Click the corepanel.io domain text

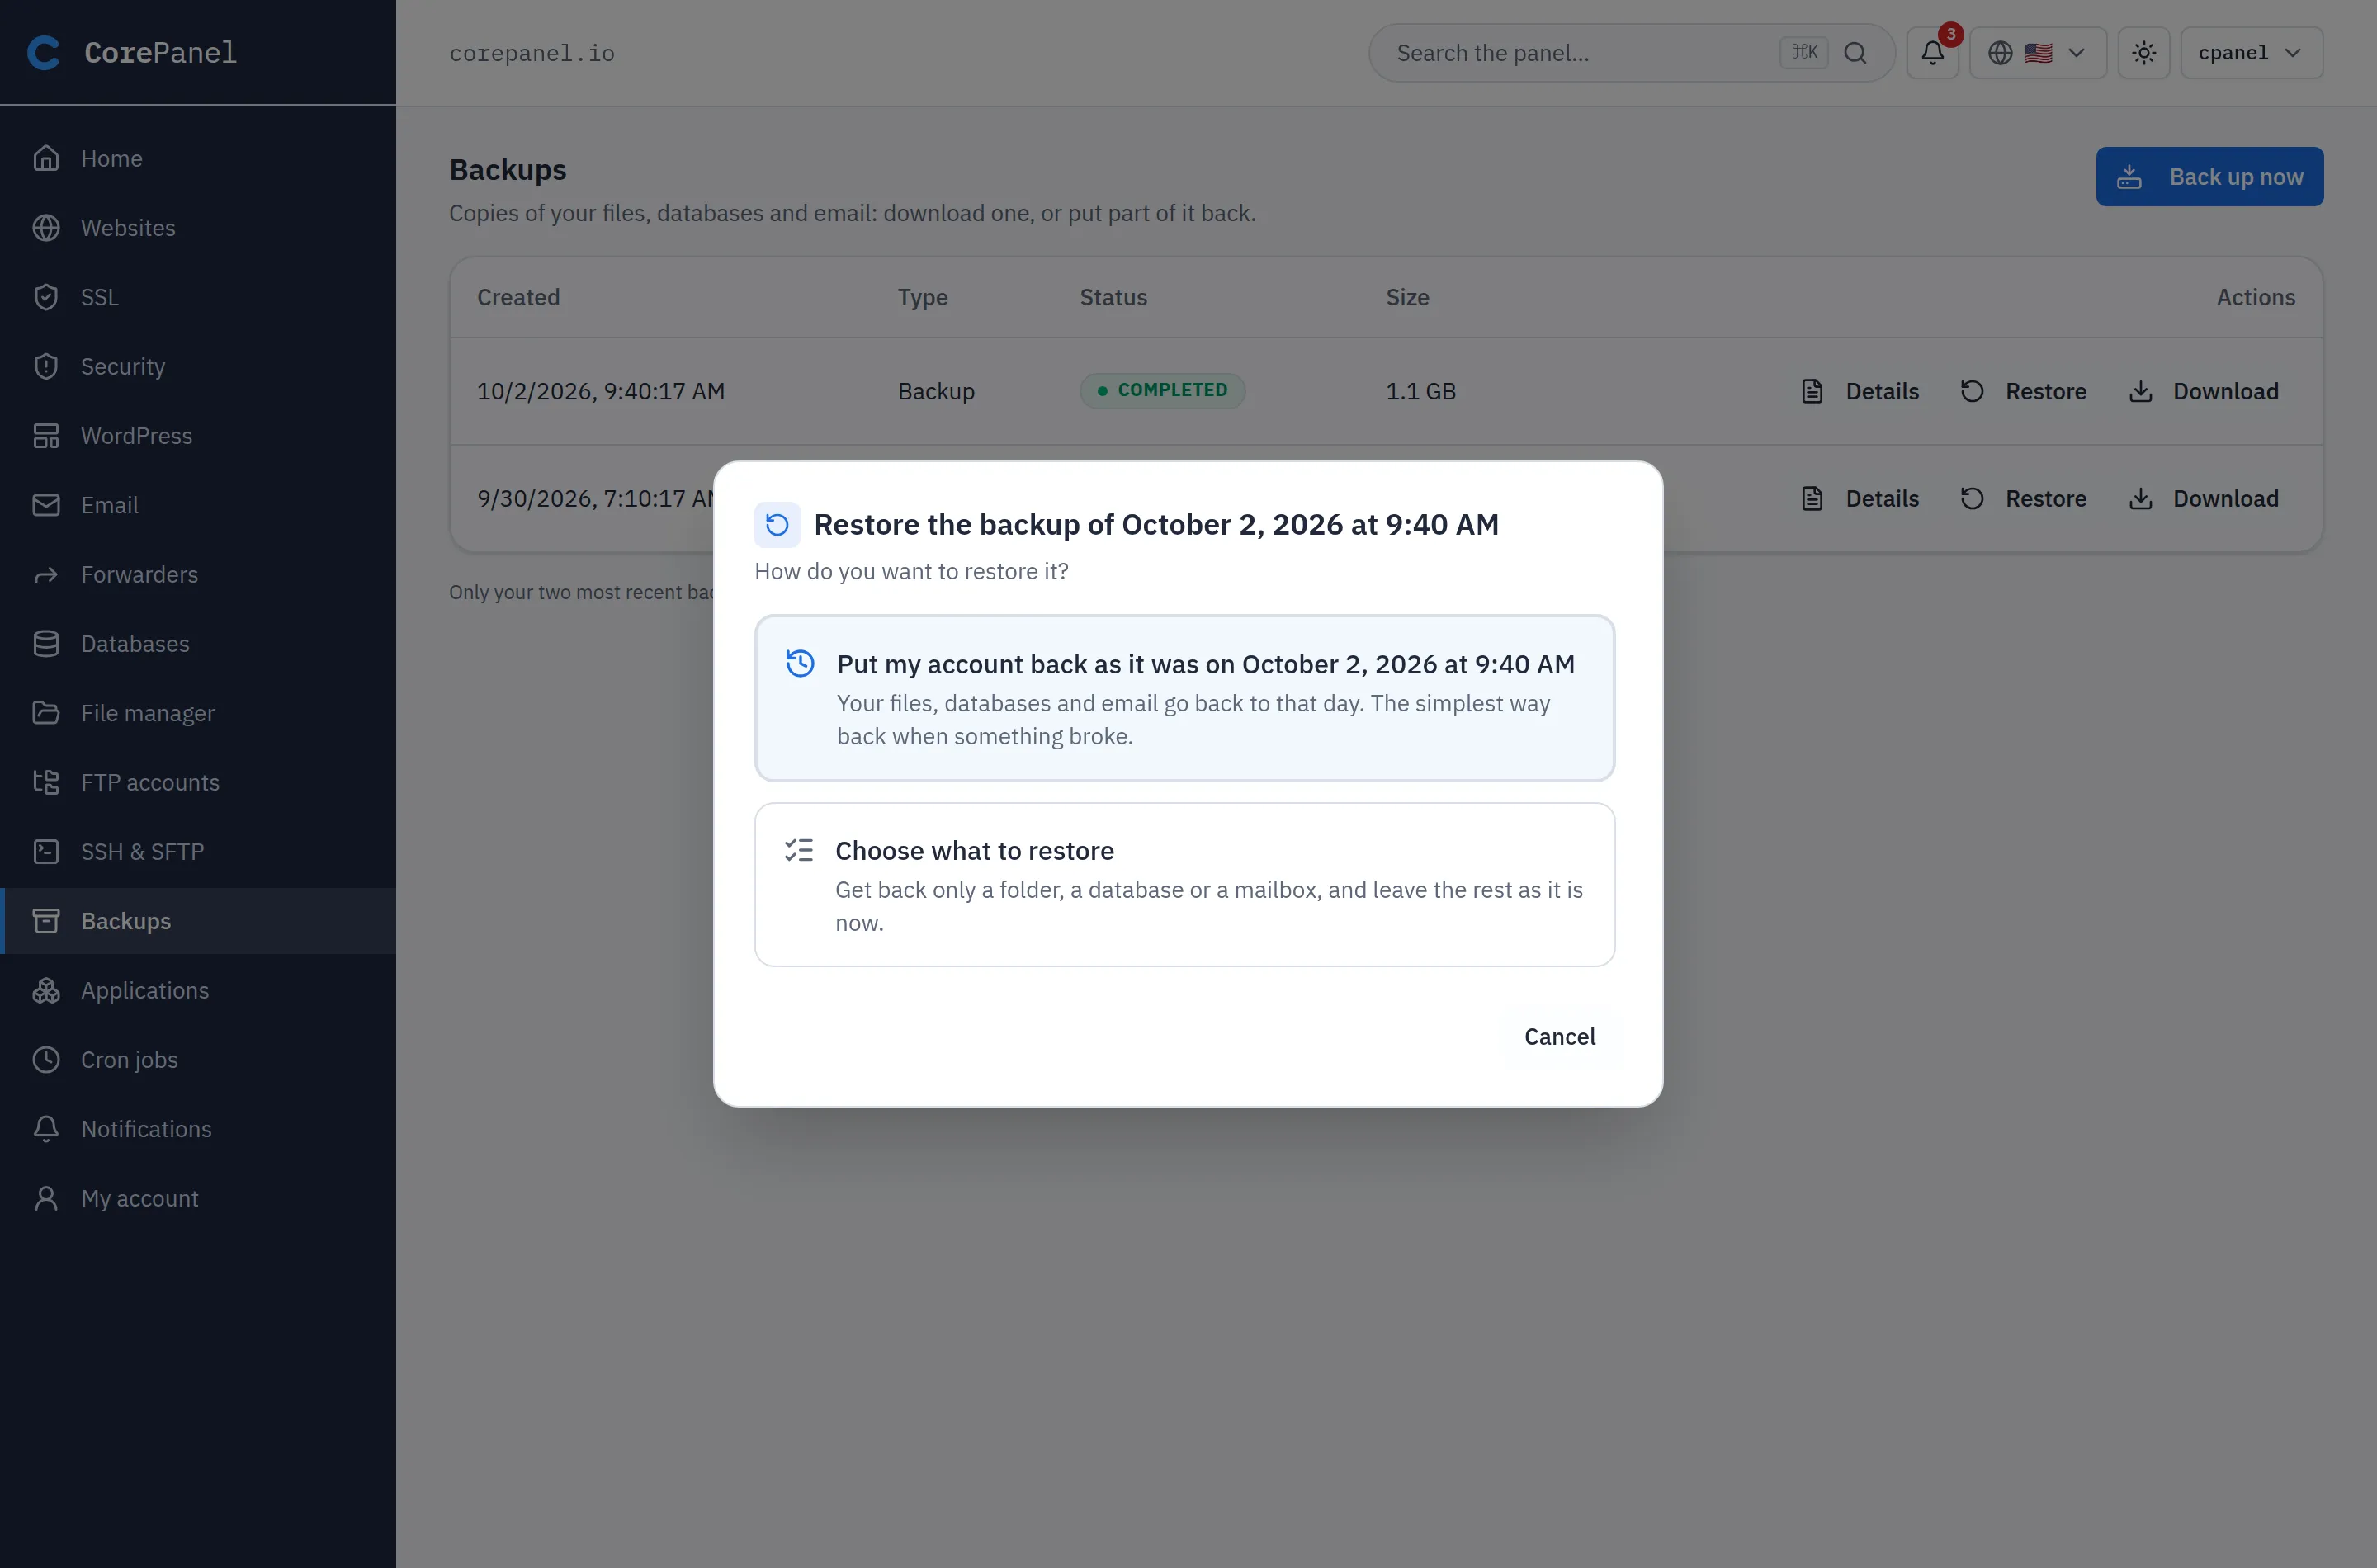532,53
